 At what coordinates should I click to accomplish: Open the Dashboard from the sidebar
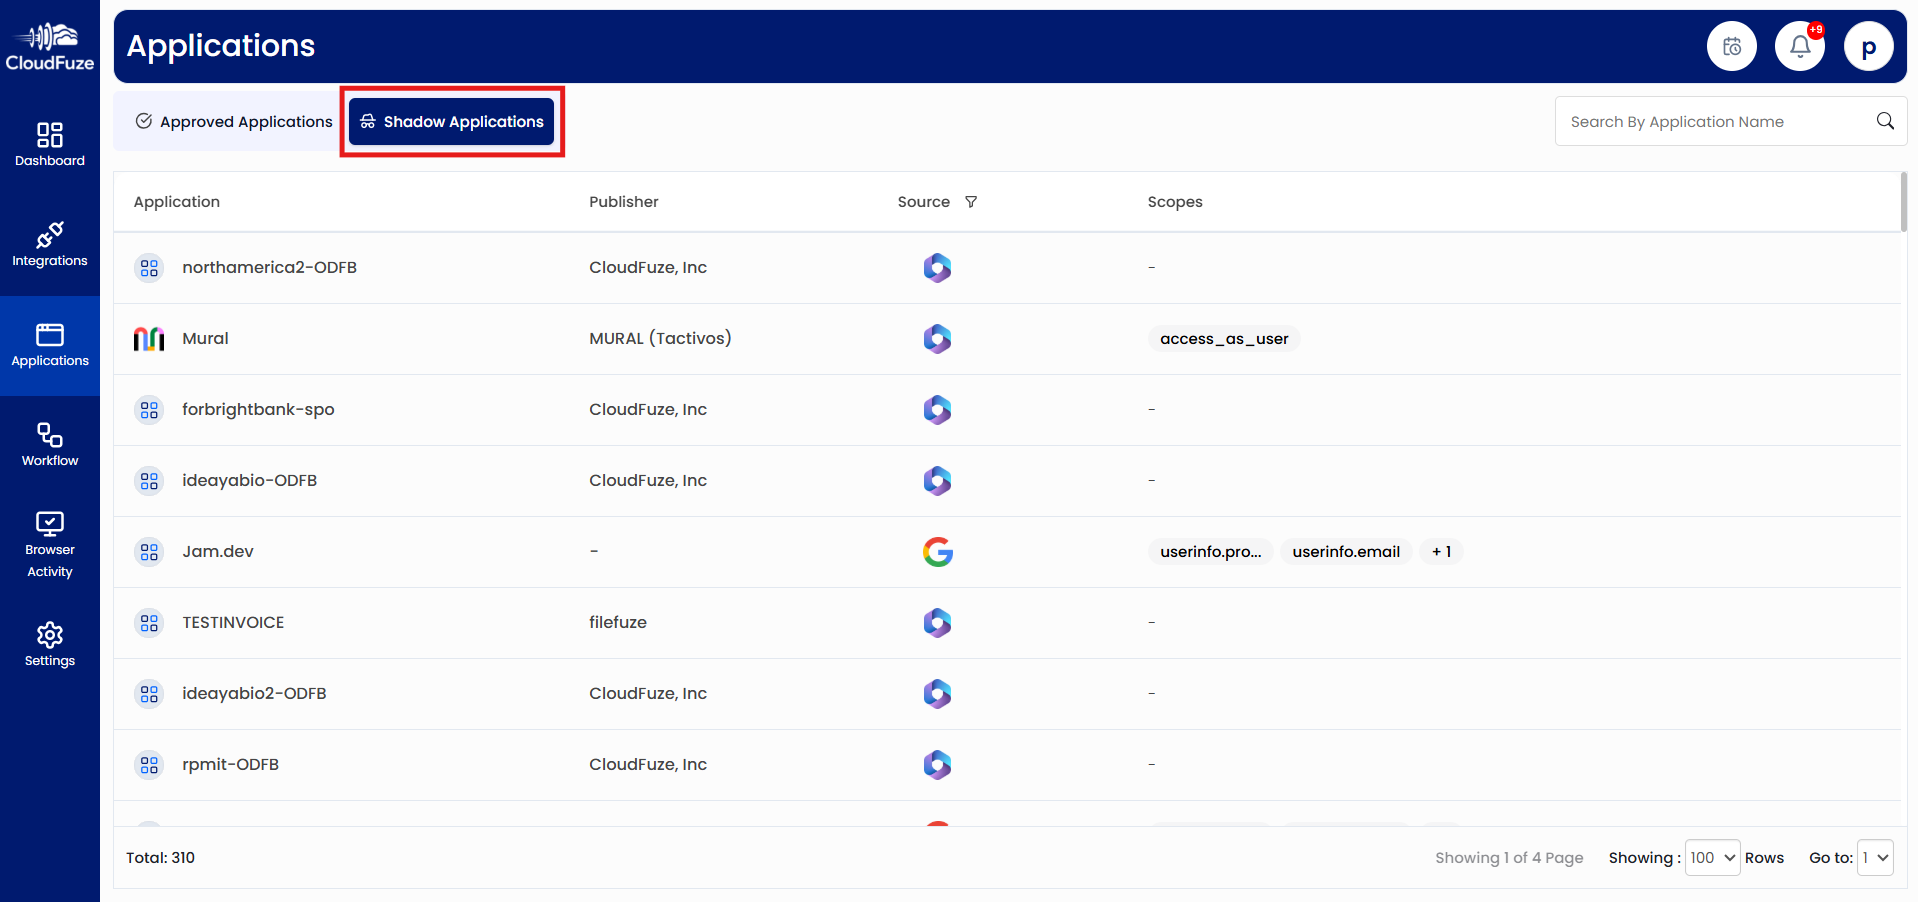49,142
